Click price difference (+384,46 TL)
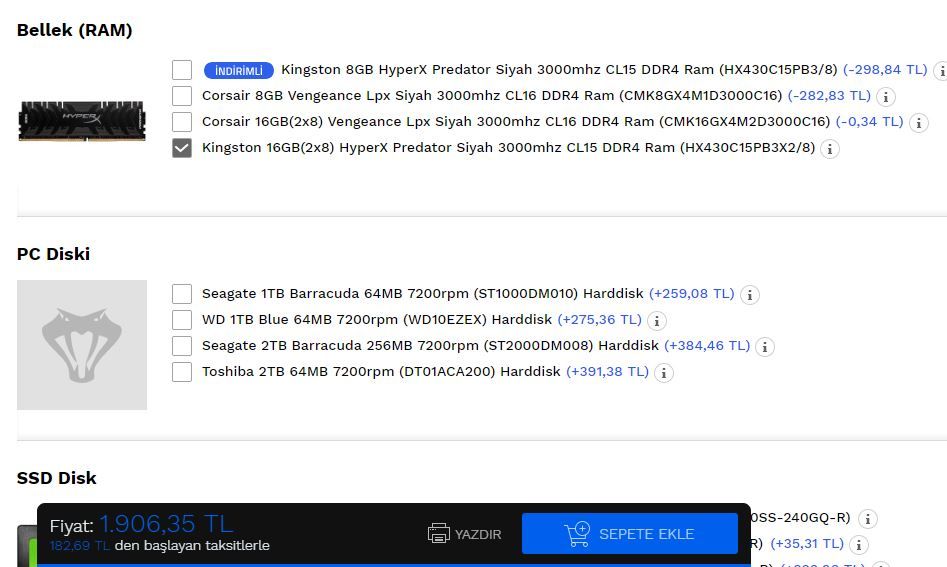 [x=707, y=345]
